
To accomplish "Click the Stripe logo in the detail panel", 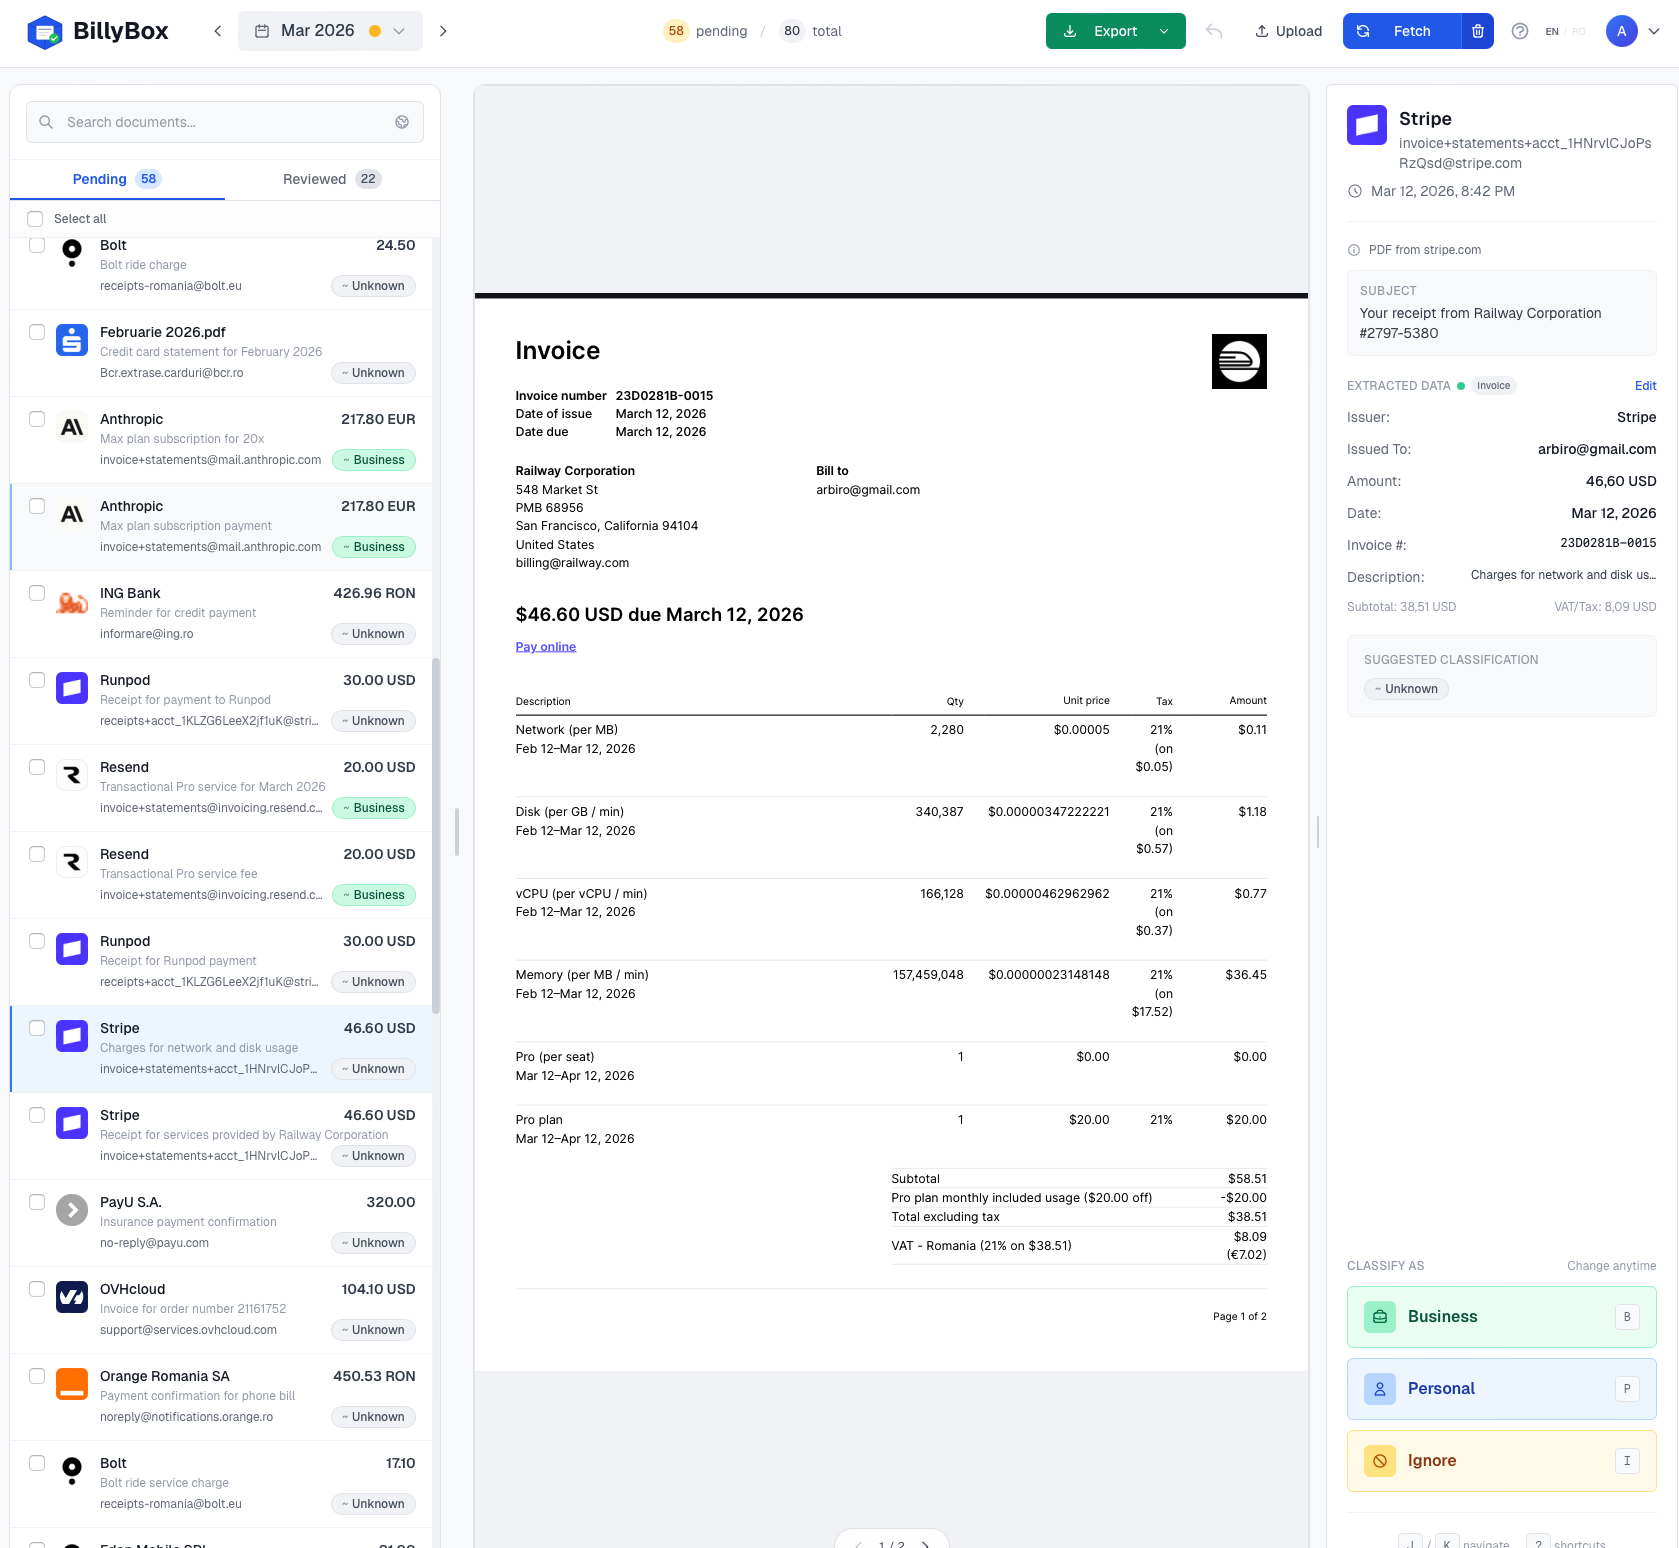I will point(1366,126).
